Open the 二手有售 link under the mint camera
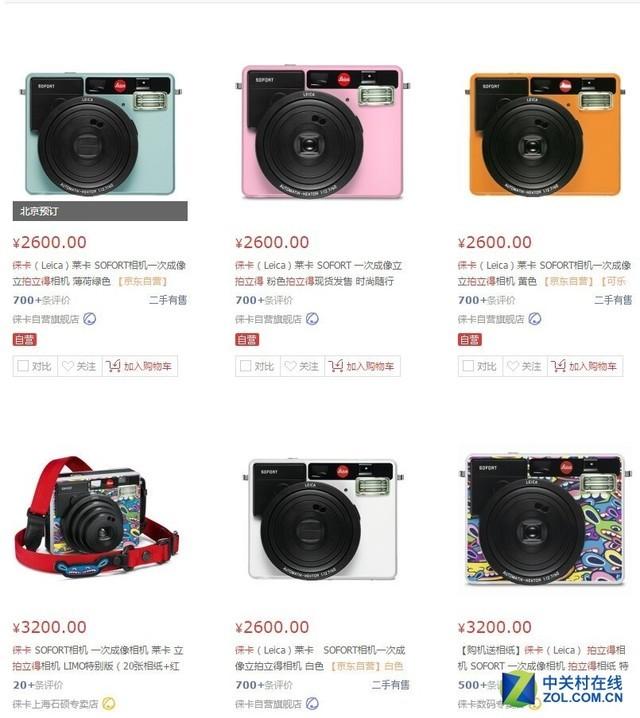This screenshot has height=718, width=640. click(x=168, y=300)
